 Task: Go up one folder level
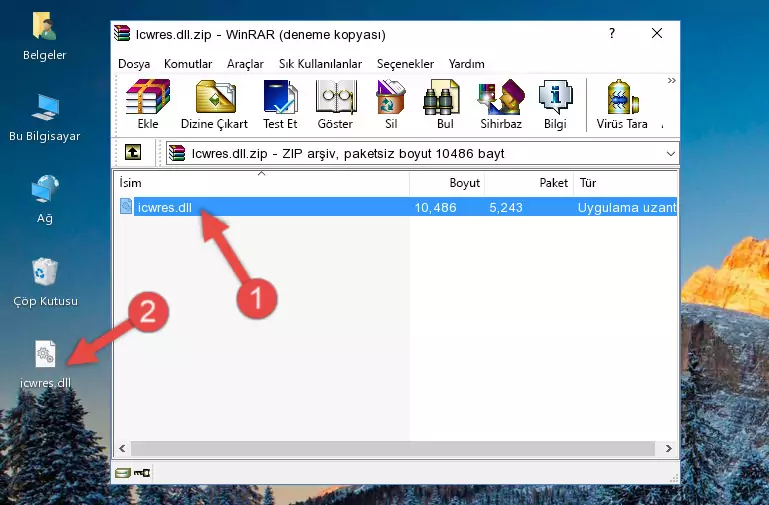coord(133,152)
